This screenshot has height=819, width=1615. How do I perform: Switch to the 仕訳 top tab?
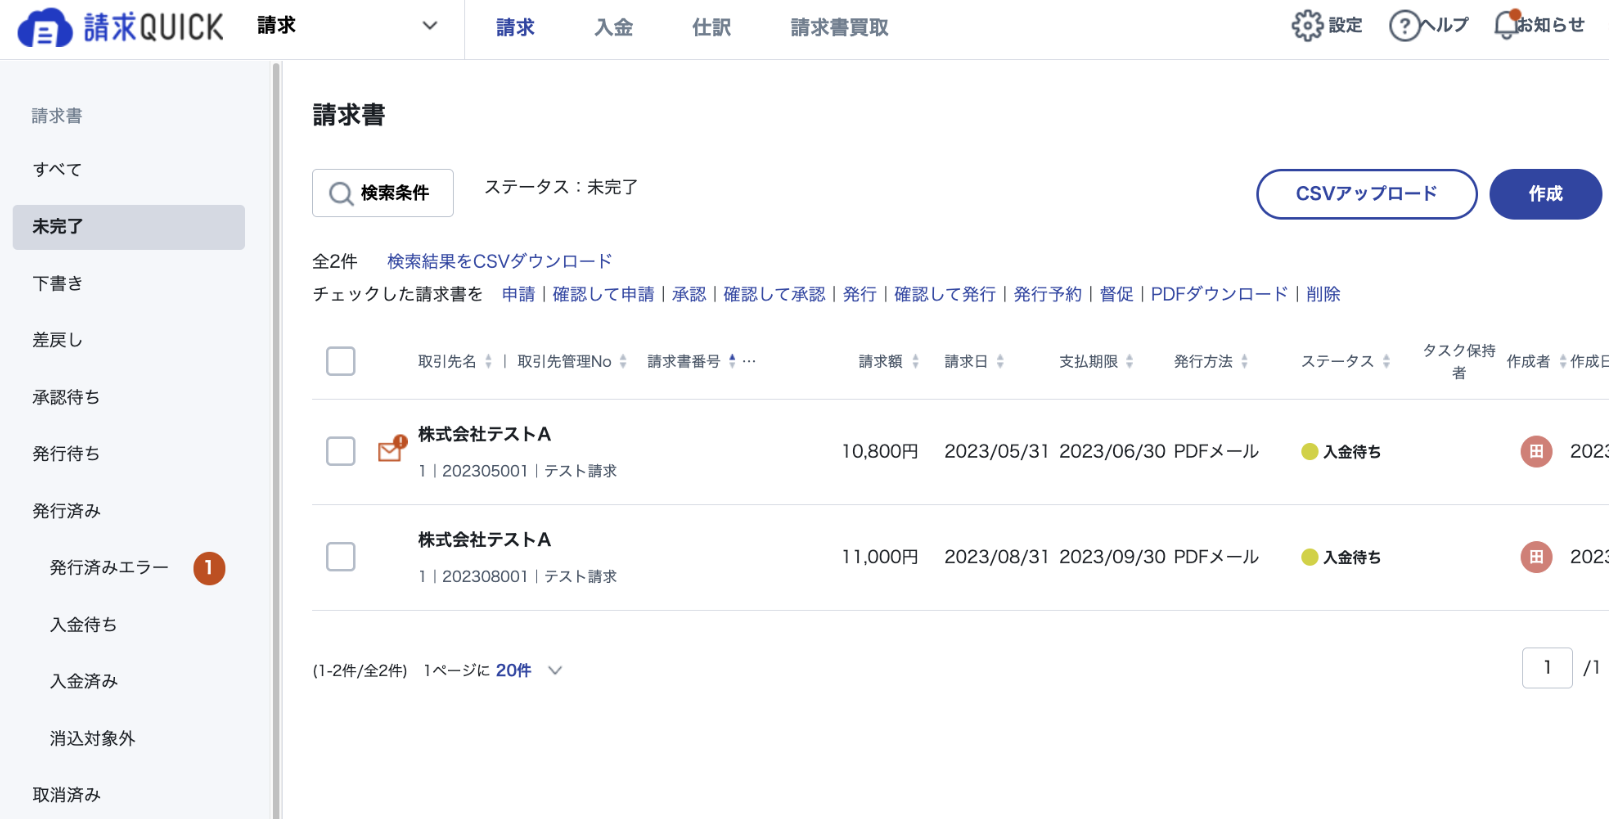click(x=711, y=28)
